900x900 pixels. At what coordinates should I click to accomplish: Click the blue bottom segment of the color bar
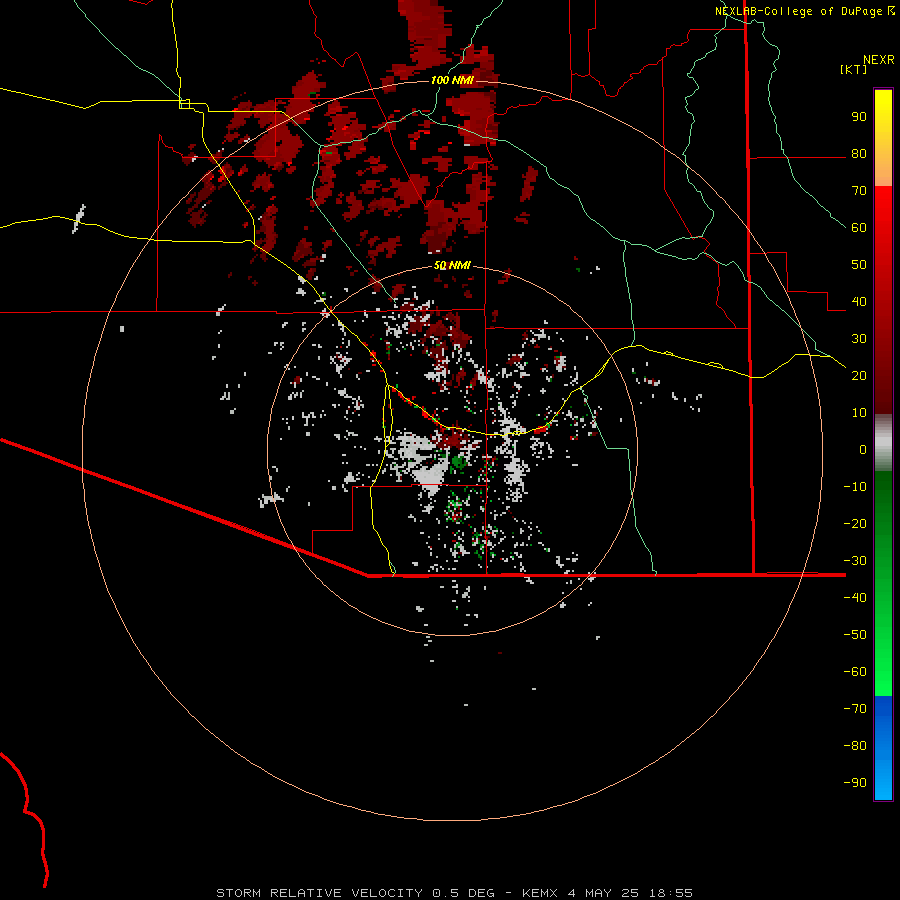883,748
